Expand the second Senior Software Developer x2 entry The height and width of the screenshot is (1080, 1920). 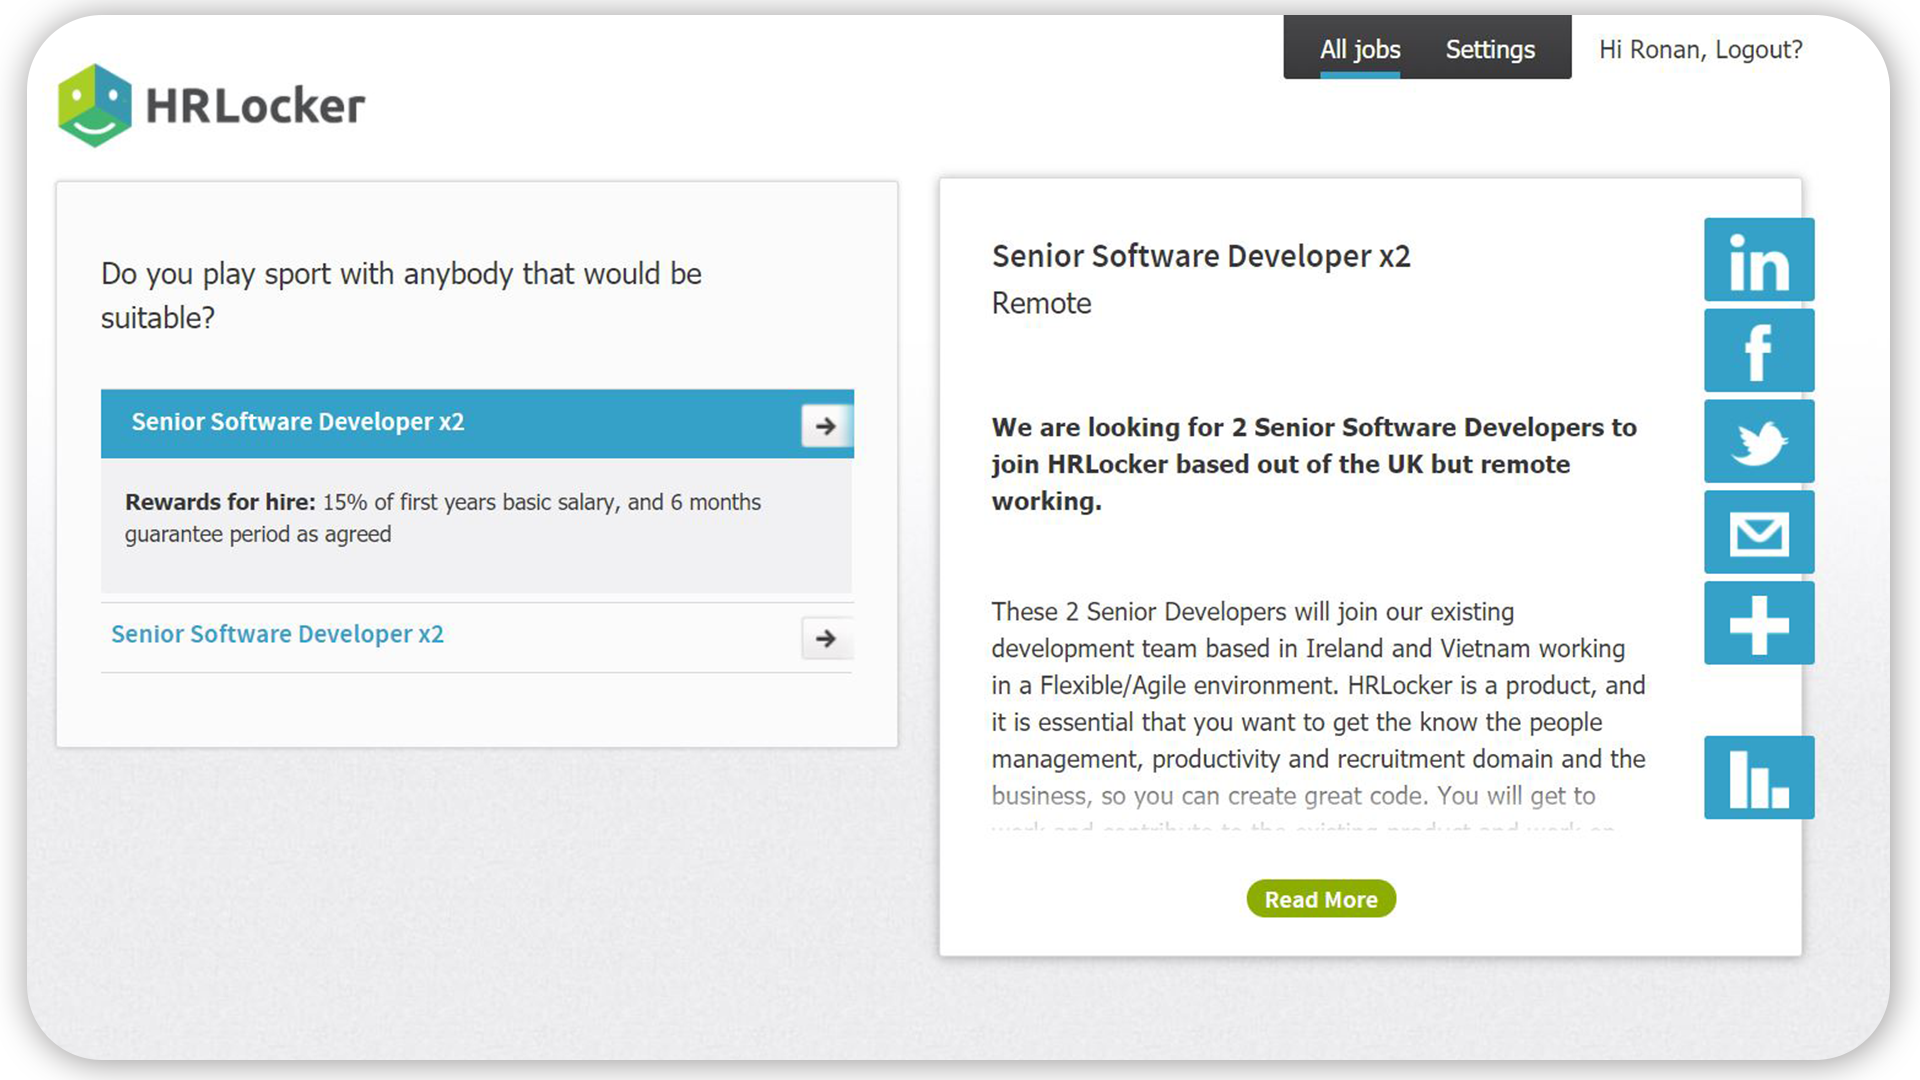coord(826,638)
